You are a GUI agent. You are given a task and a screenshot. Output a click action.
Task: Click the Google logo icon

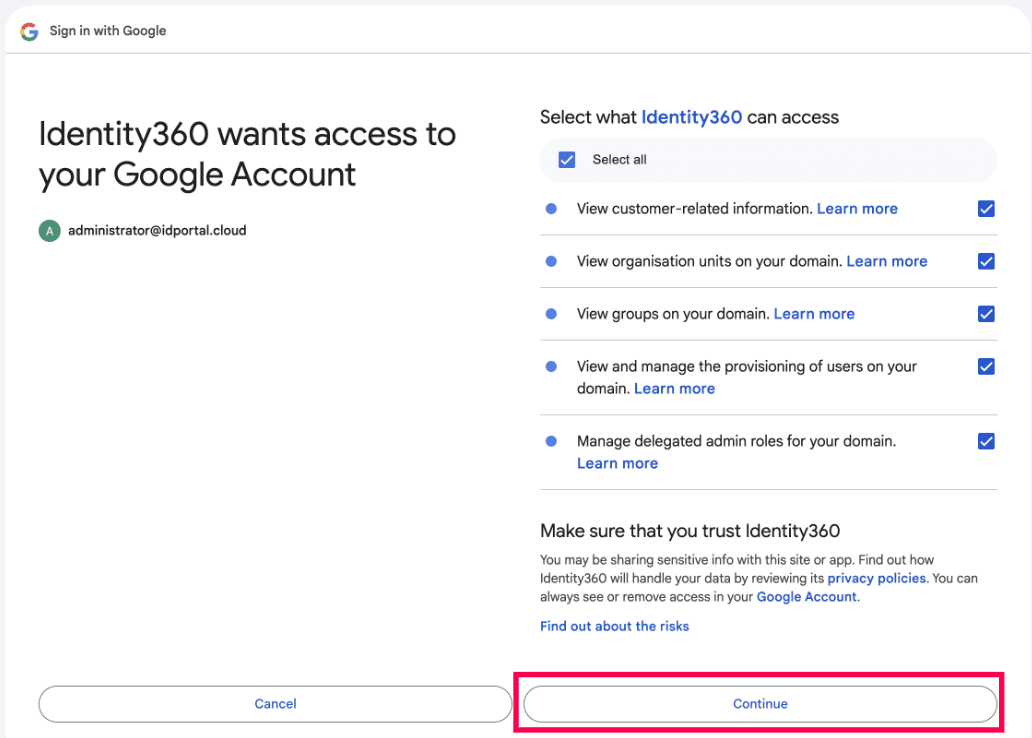pos(29,31)
